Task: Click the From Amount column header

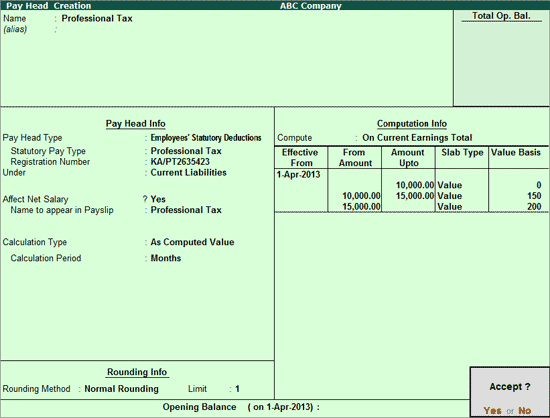Action: point(355,158)
